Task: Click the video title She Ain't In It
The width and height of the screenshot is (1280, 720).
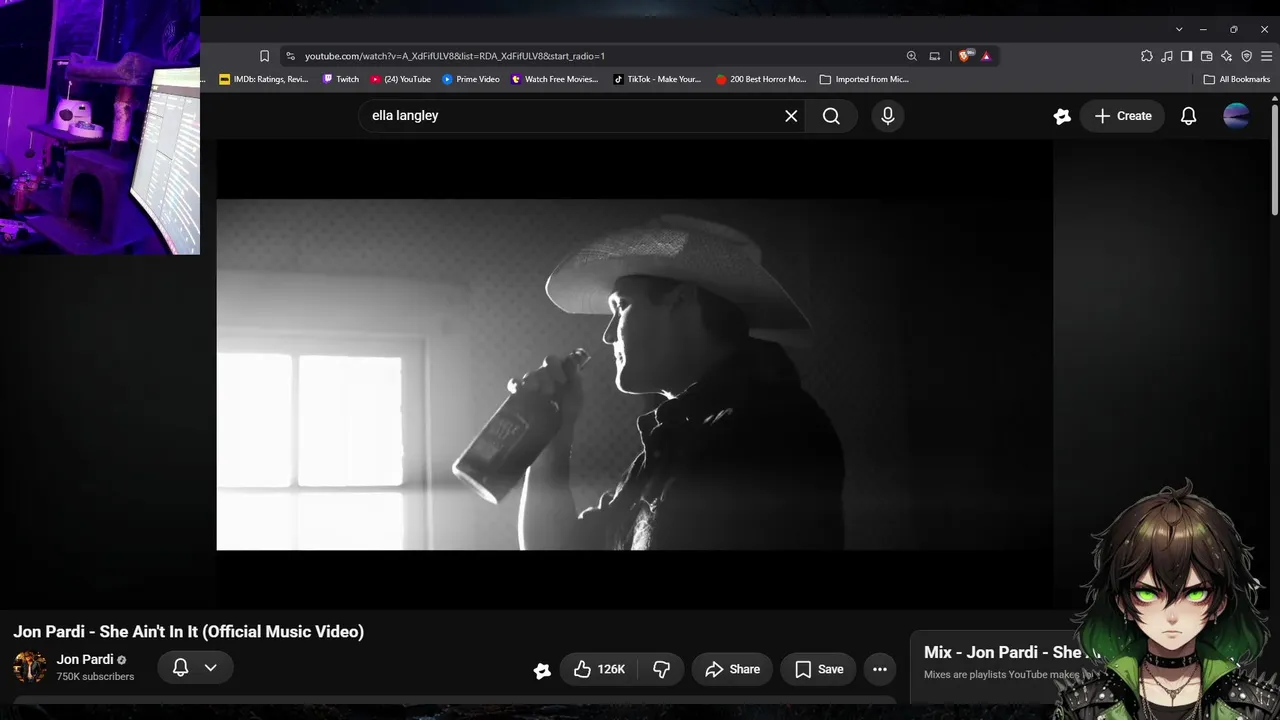Action: coord(188,632)
